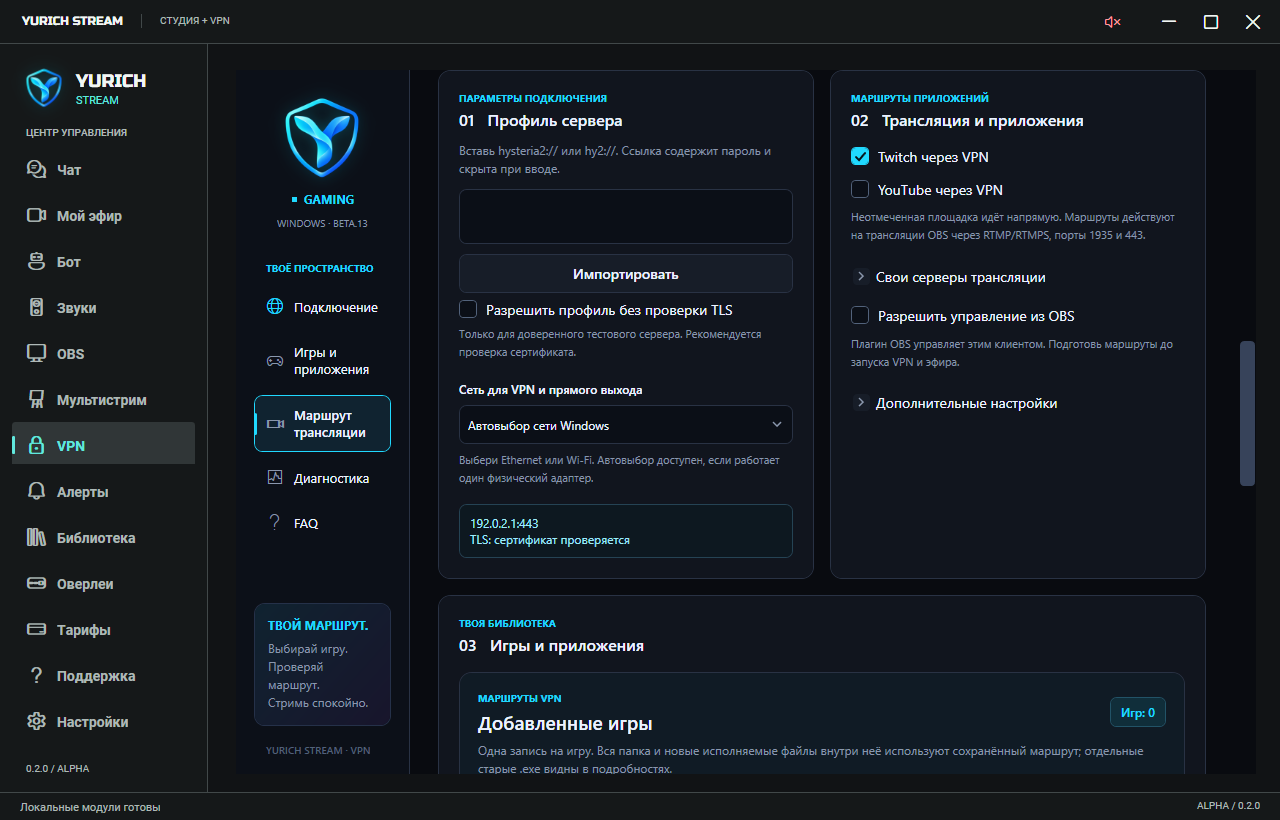Uncheck Twitch через VPN
Image resolution: width=1280 pixels, height=820 pixels.
coord(860,156)
